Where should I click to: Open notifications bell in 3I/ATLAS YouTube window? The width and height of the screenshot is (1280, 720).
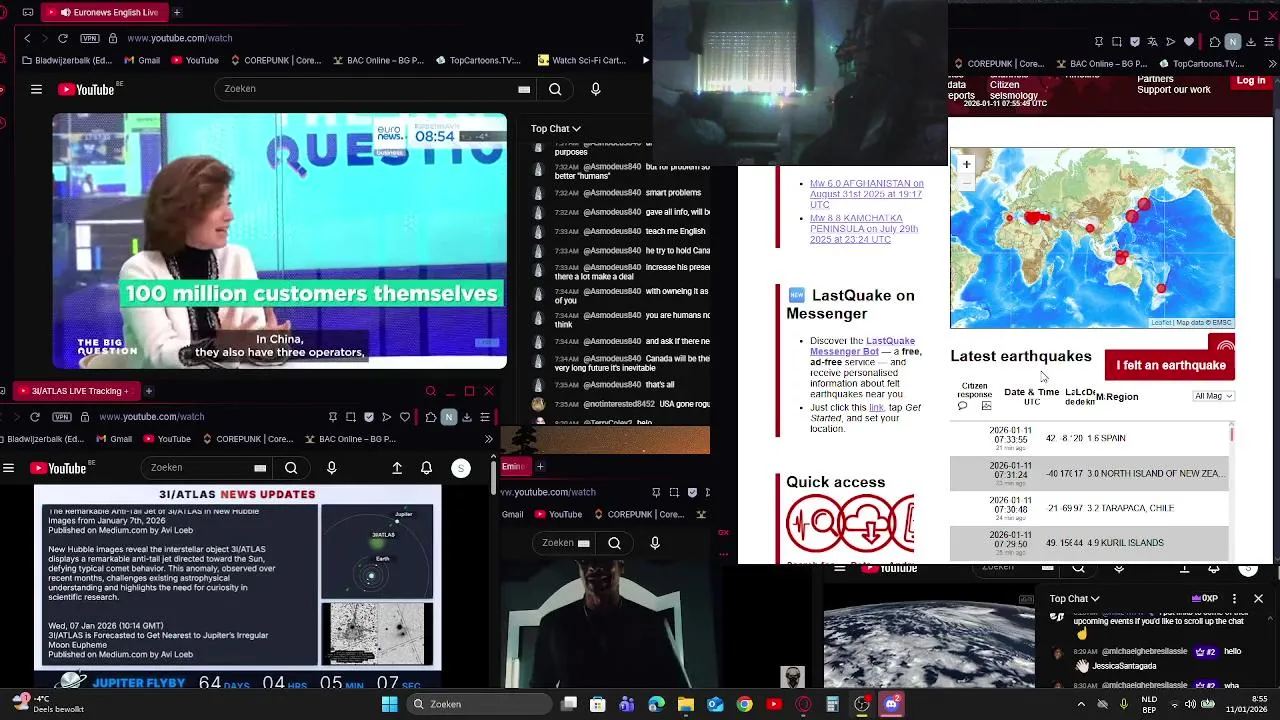click(x=426, y=468)
